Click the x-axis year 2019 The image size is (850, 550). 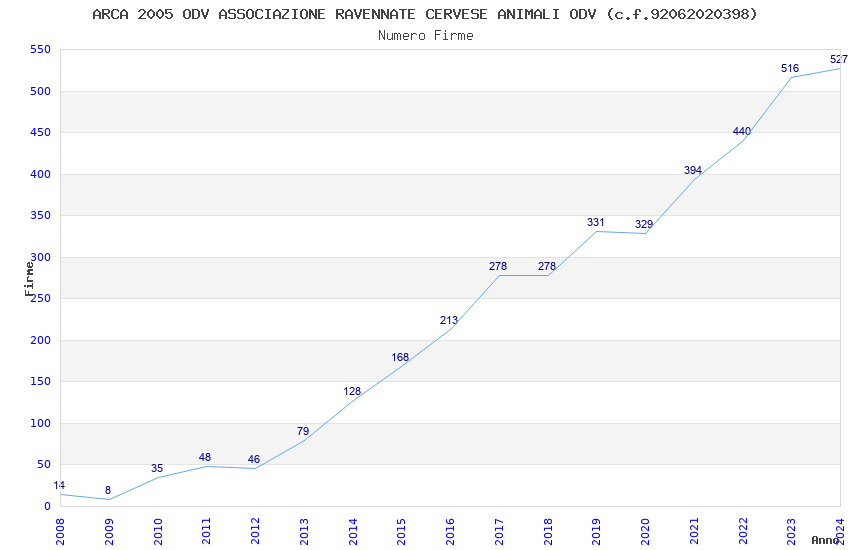click(x=597, y=531)
